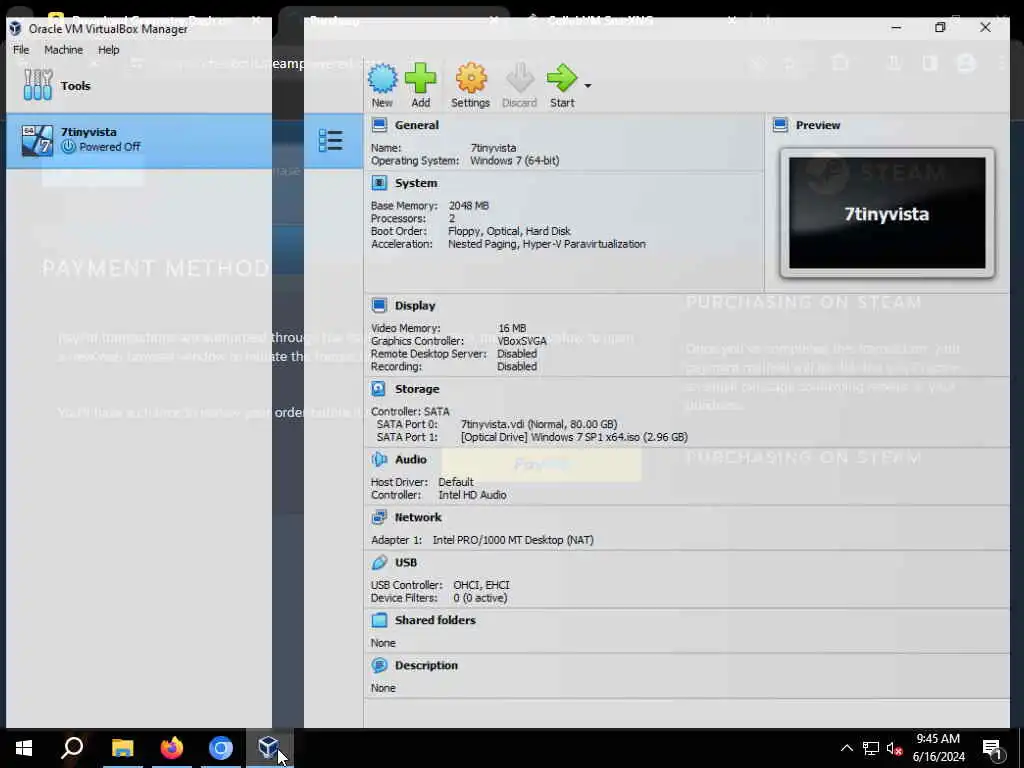
Task: Open the Description heading link
Action: (426, 665)
